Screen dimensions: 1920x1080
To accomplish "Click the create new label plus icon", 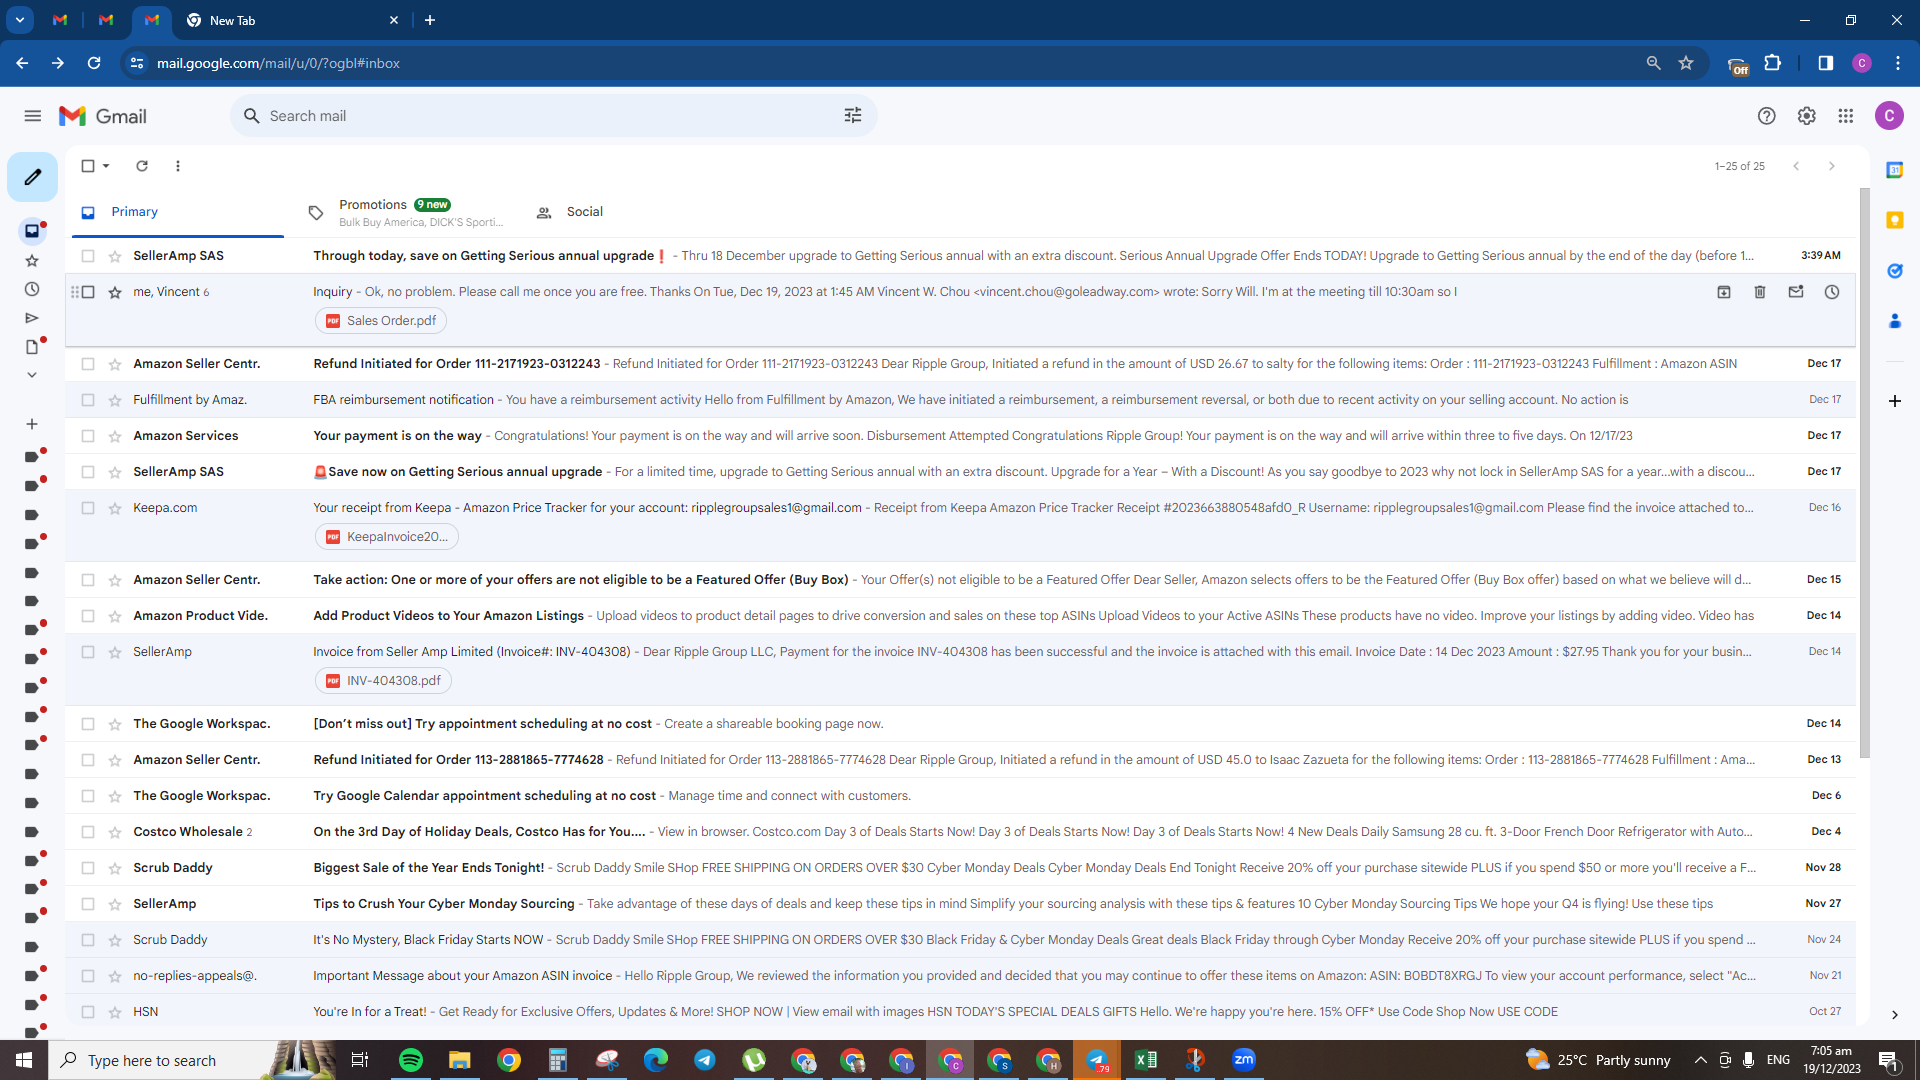I will [x=32, y=424].
